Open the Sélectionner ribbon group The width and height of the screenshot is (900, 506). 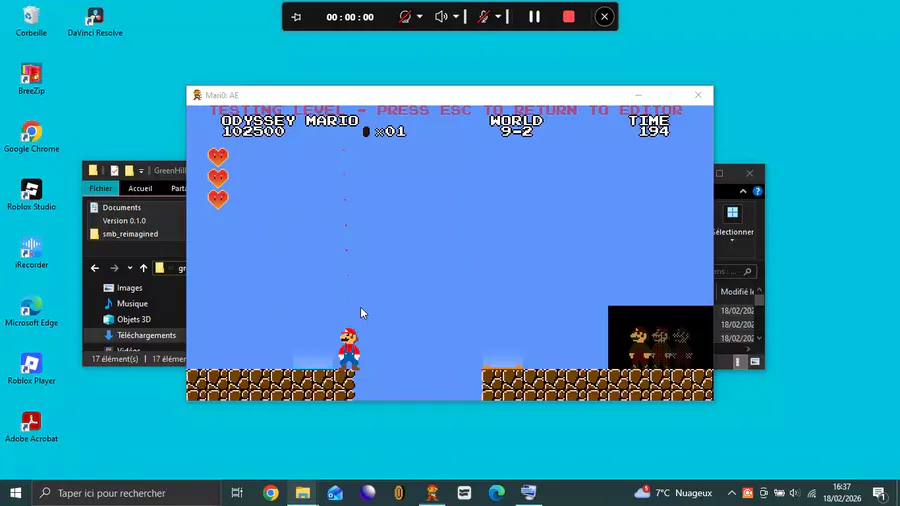point(732,222)
